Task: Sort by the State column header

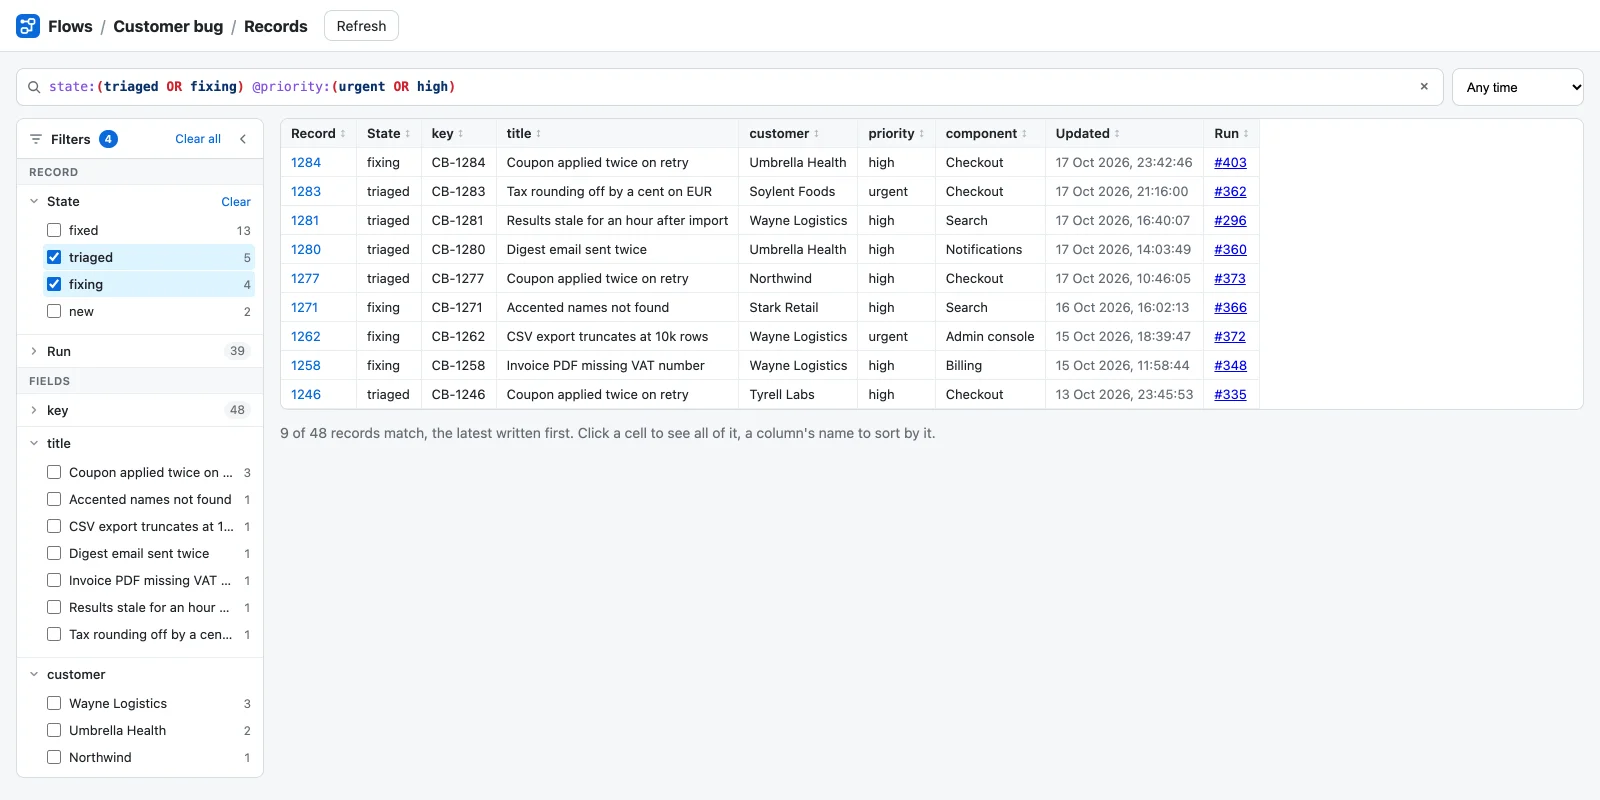Action: [388, 133]
